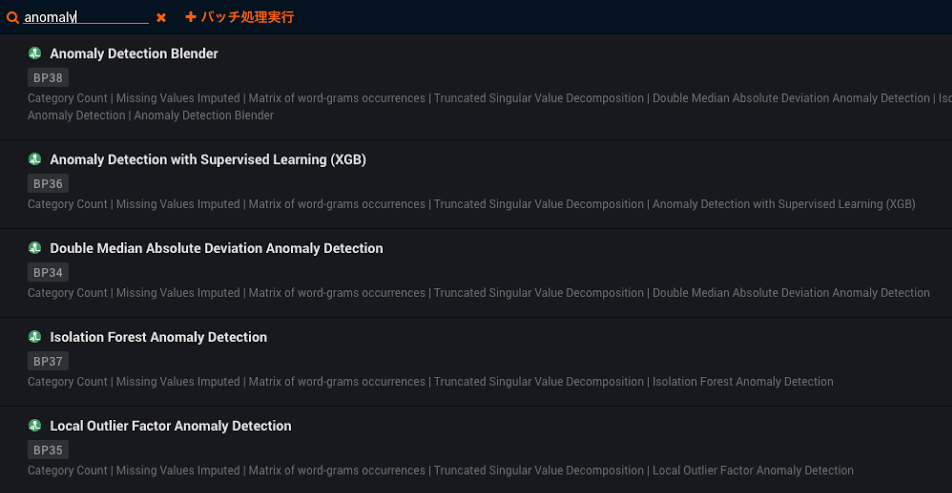The image size is (952, 493).
Task: Click the Anomaly Detection Blender model icon
Action: (x=35, y=53)
